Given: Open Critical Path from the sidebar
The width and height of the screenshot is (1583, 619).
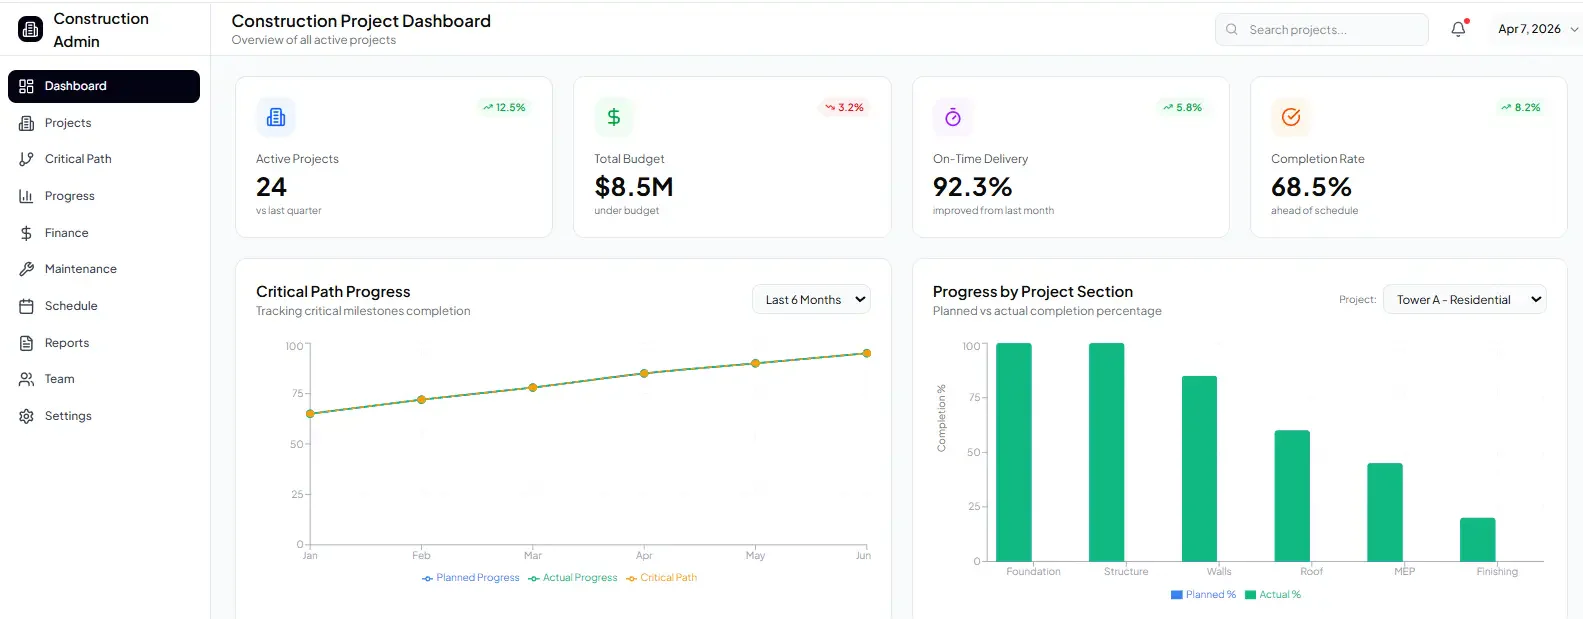Looking at the screenshot, I should click(x=104, y=159).
